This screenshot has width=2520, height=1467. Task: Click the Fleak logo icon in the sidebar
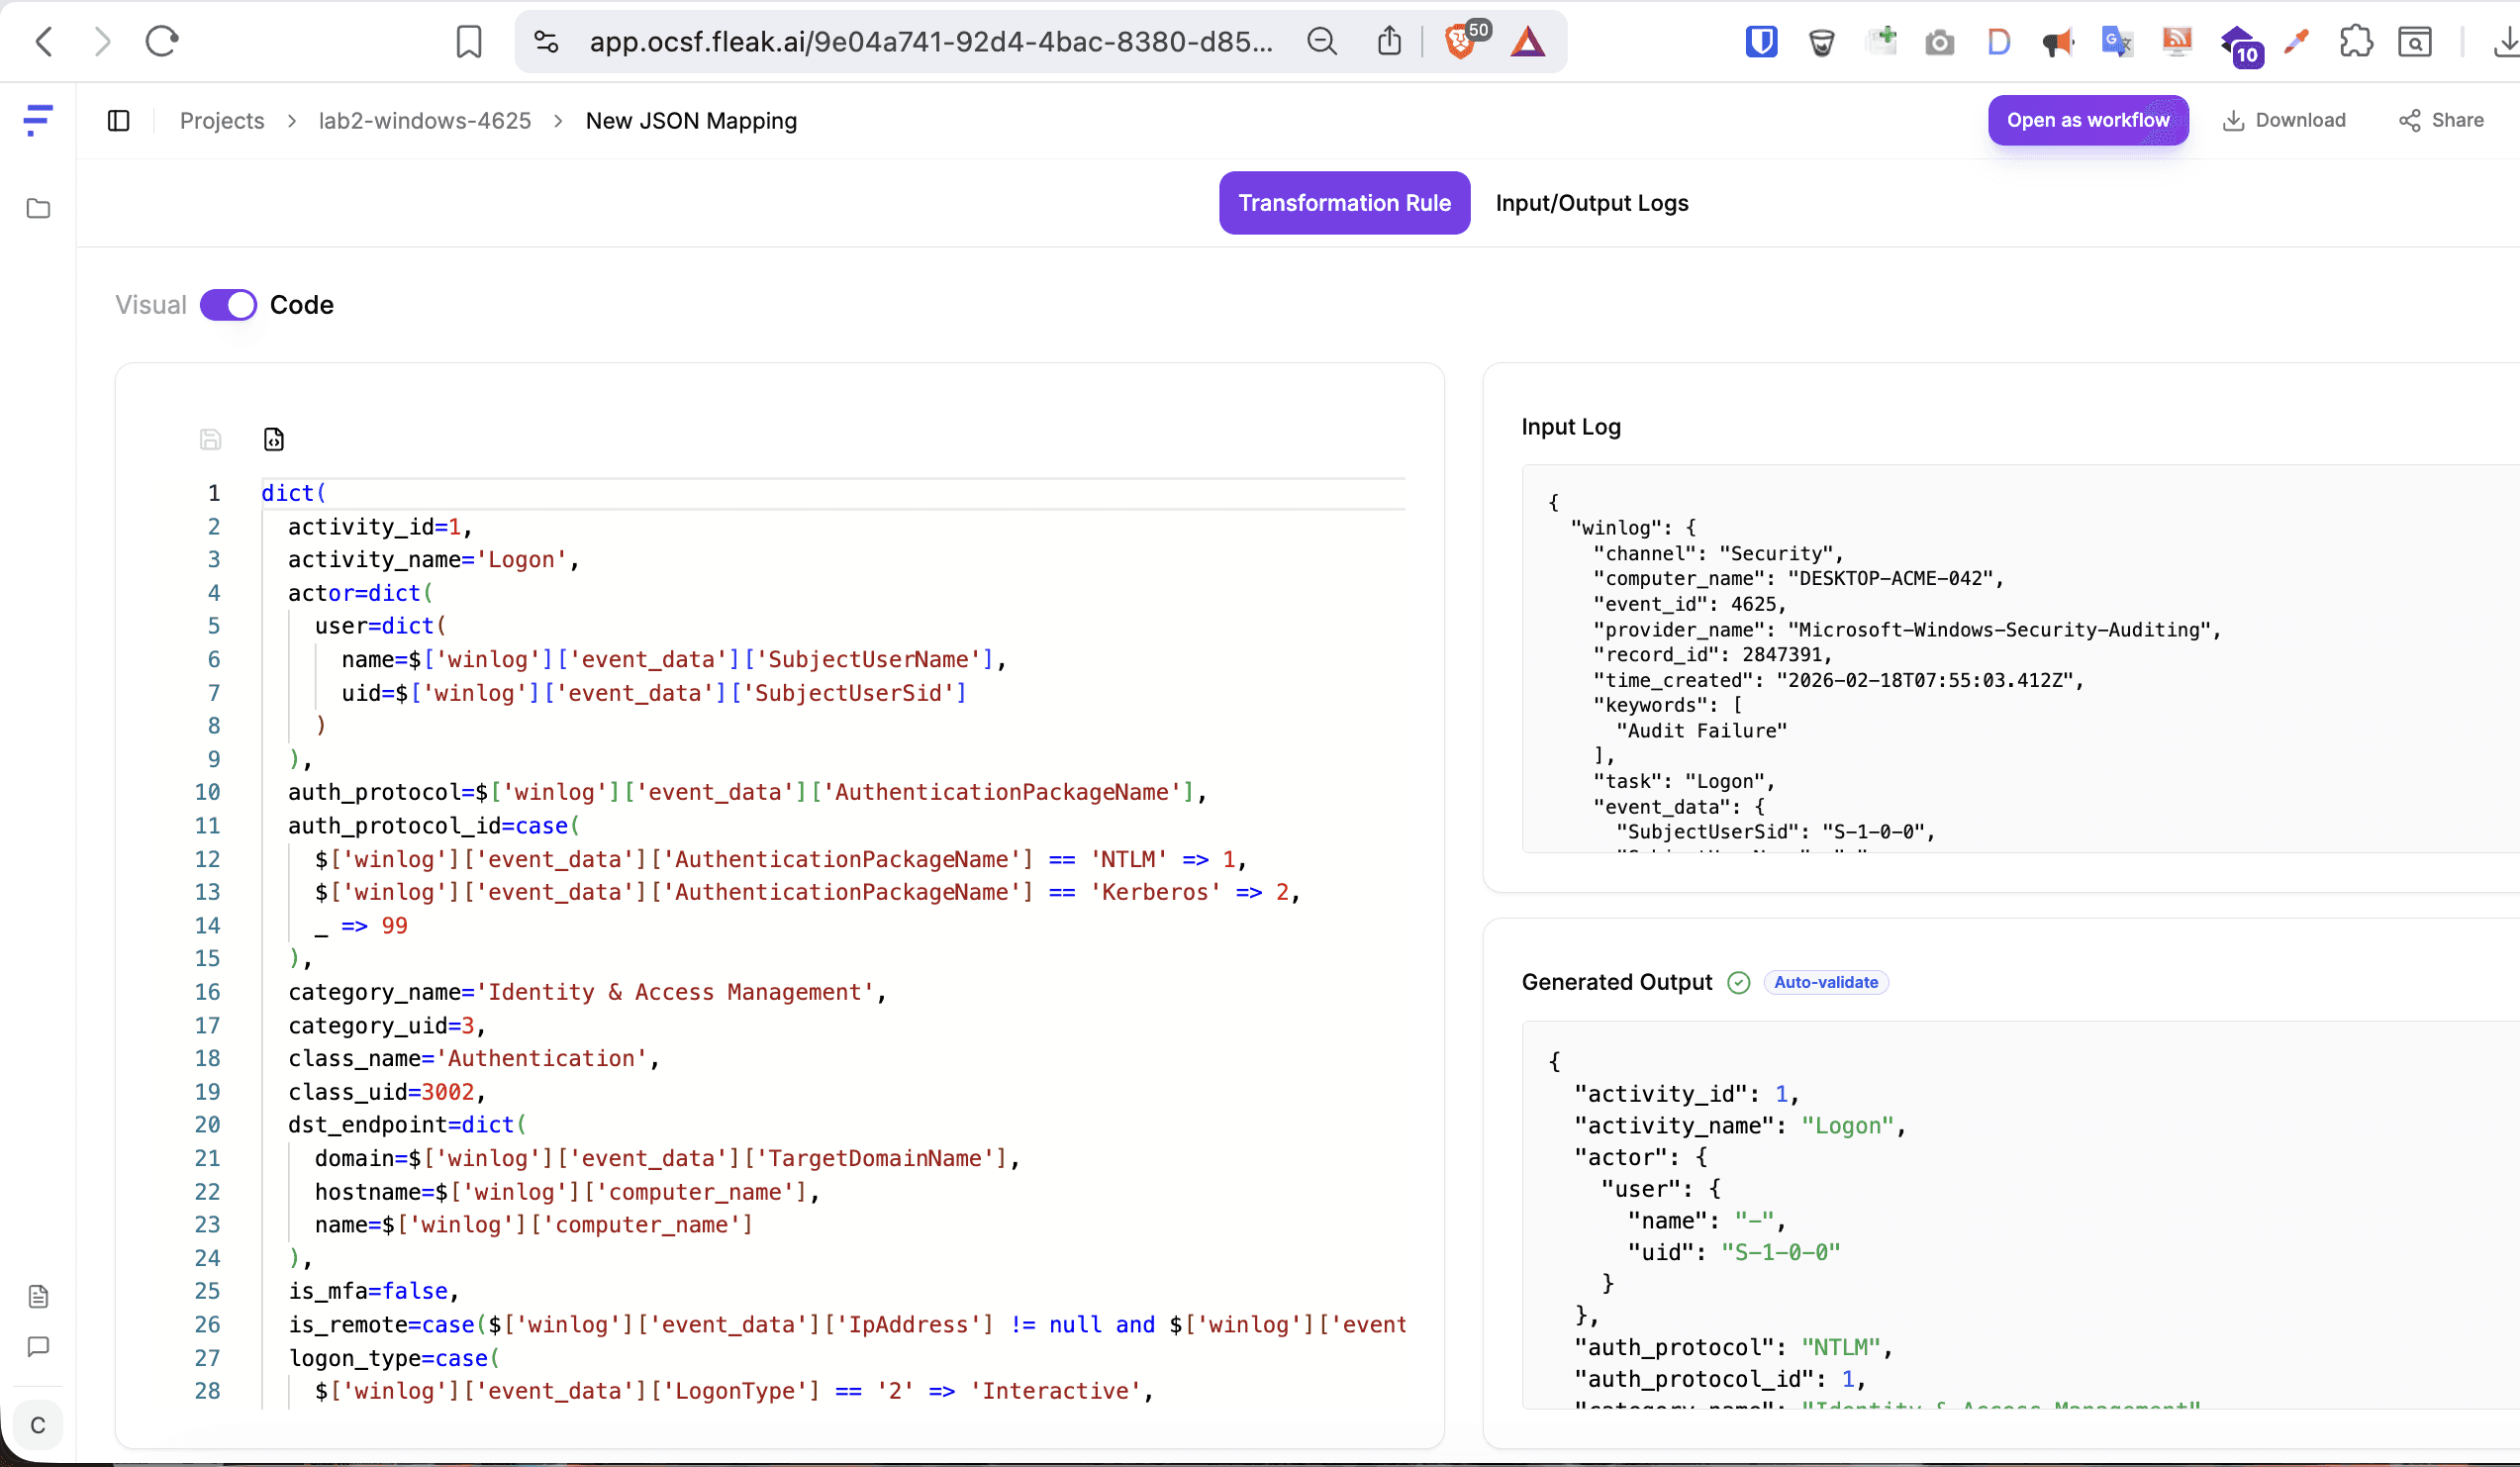[x=38, y=119]
